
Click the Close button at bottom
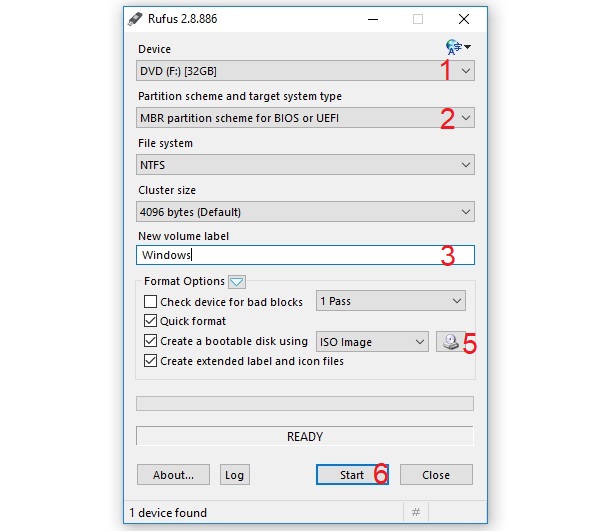click(x=436, y=475)
